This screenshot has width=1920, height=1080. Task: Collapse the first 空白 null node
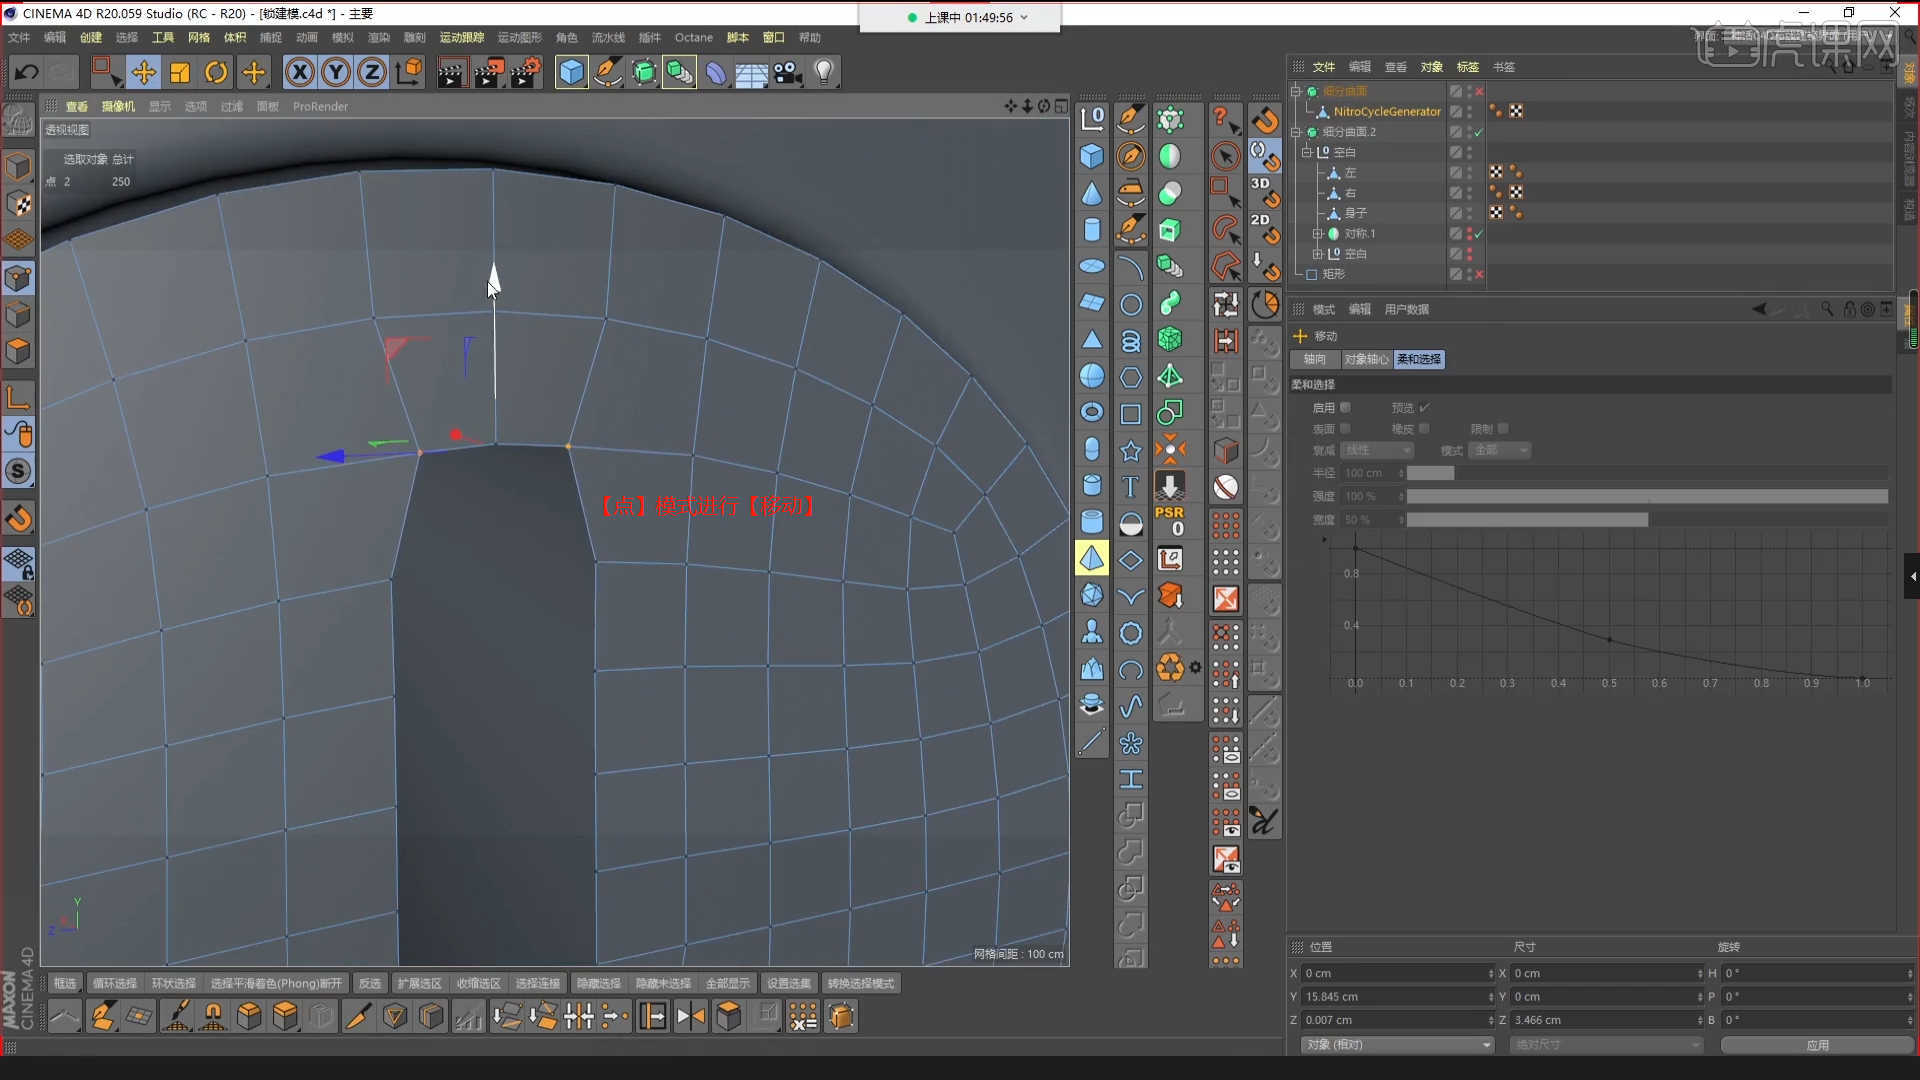(x=1306, y=152)
